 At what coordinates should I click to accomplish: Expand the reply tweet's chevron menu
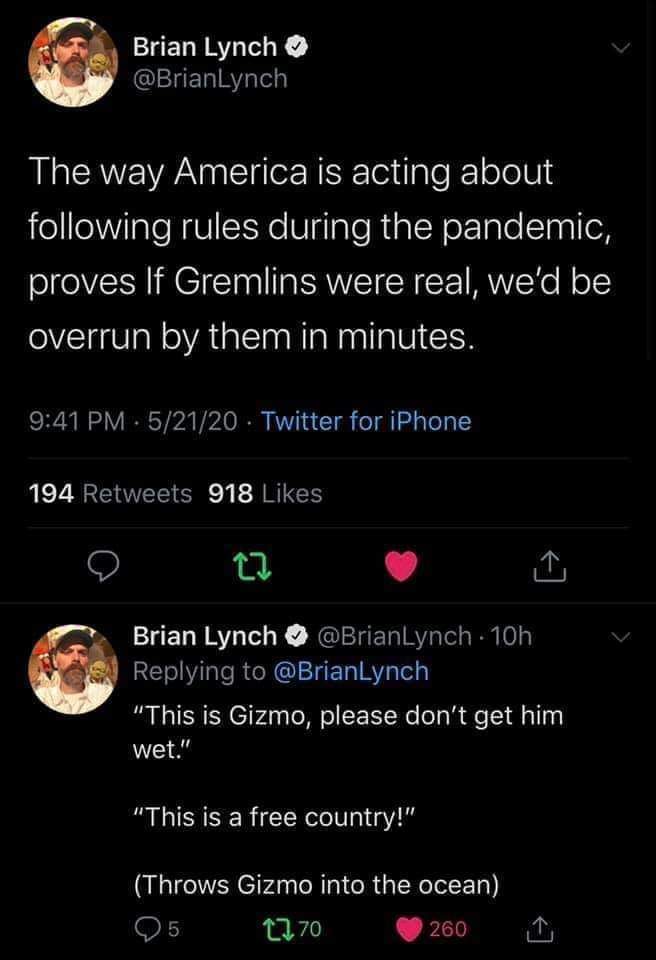620,636
